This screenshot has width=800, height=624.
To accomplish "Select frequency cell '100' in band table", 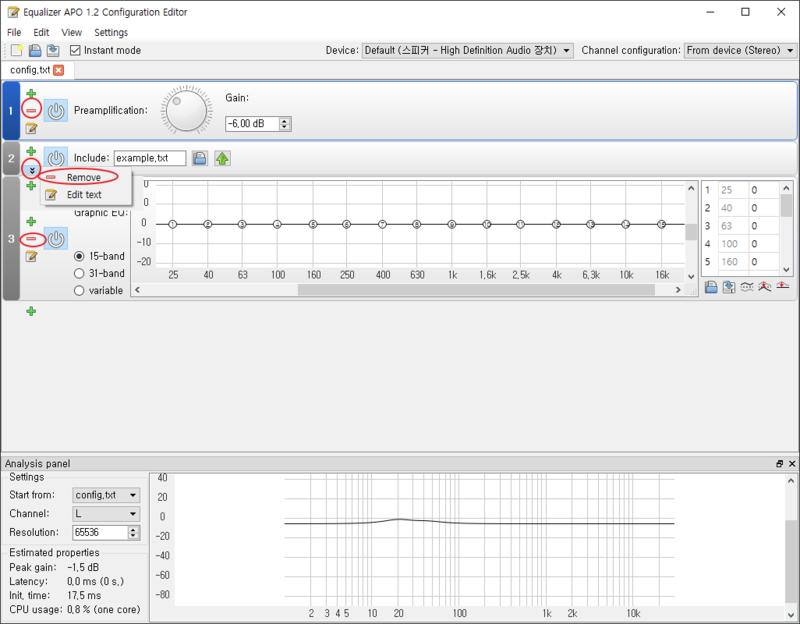I will tap(733, 244).
